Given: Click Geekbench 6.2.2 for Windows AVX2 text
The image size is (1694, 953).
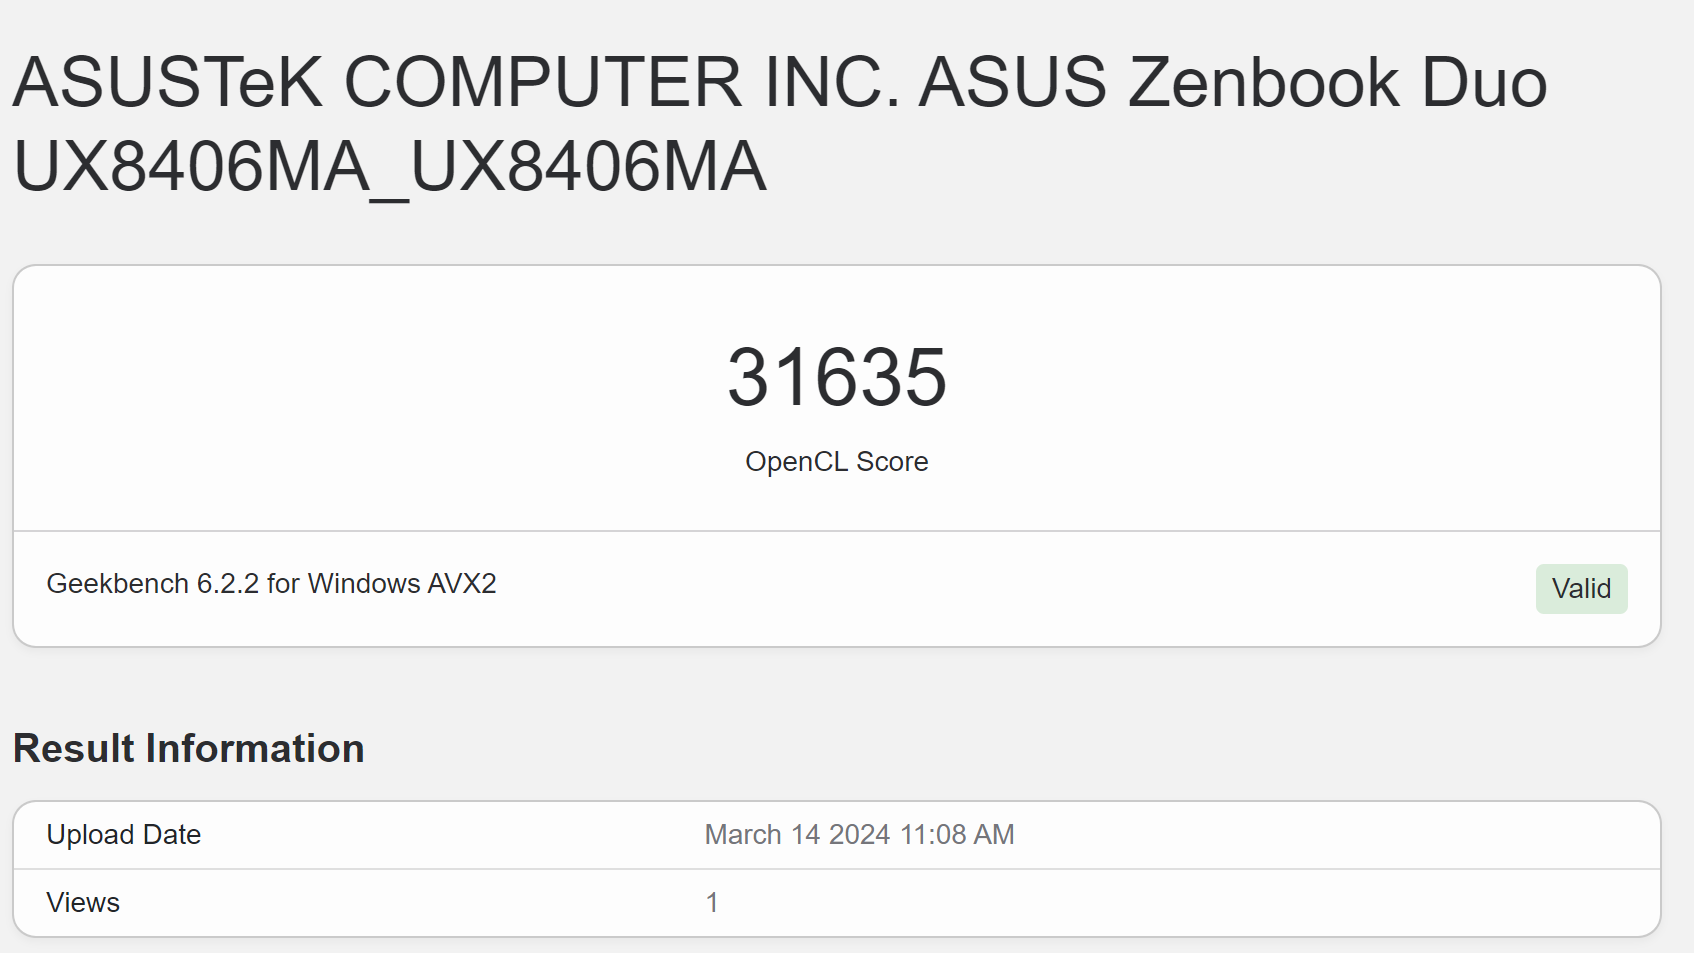Looking at the screenshot, I should (272, 584).
